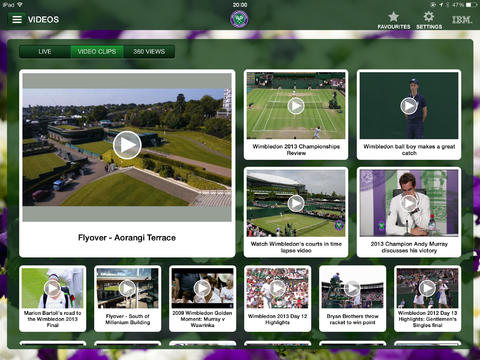Open Wimbledon 2013 Day 12 Highlights thumbnail
The width and height of the screenshot is (480, 360).
pos(277,298)
